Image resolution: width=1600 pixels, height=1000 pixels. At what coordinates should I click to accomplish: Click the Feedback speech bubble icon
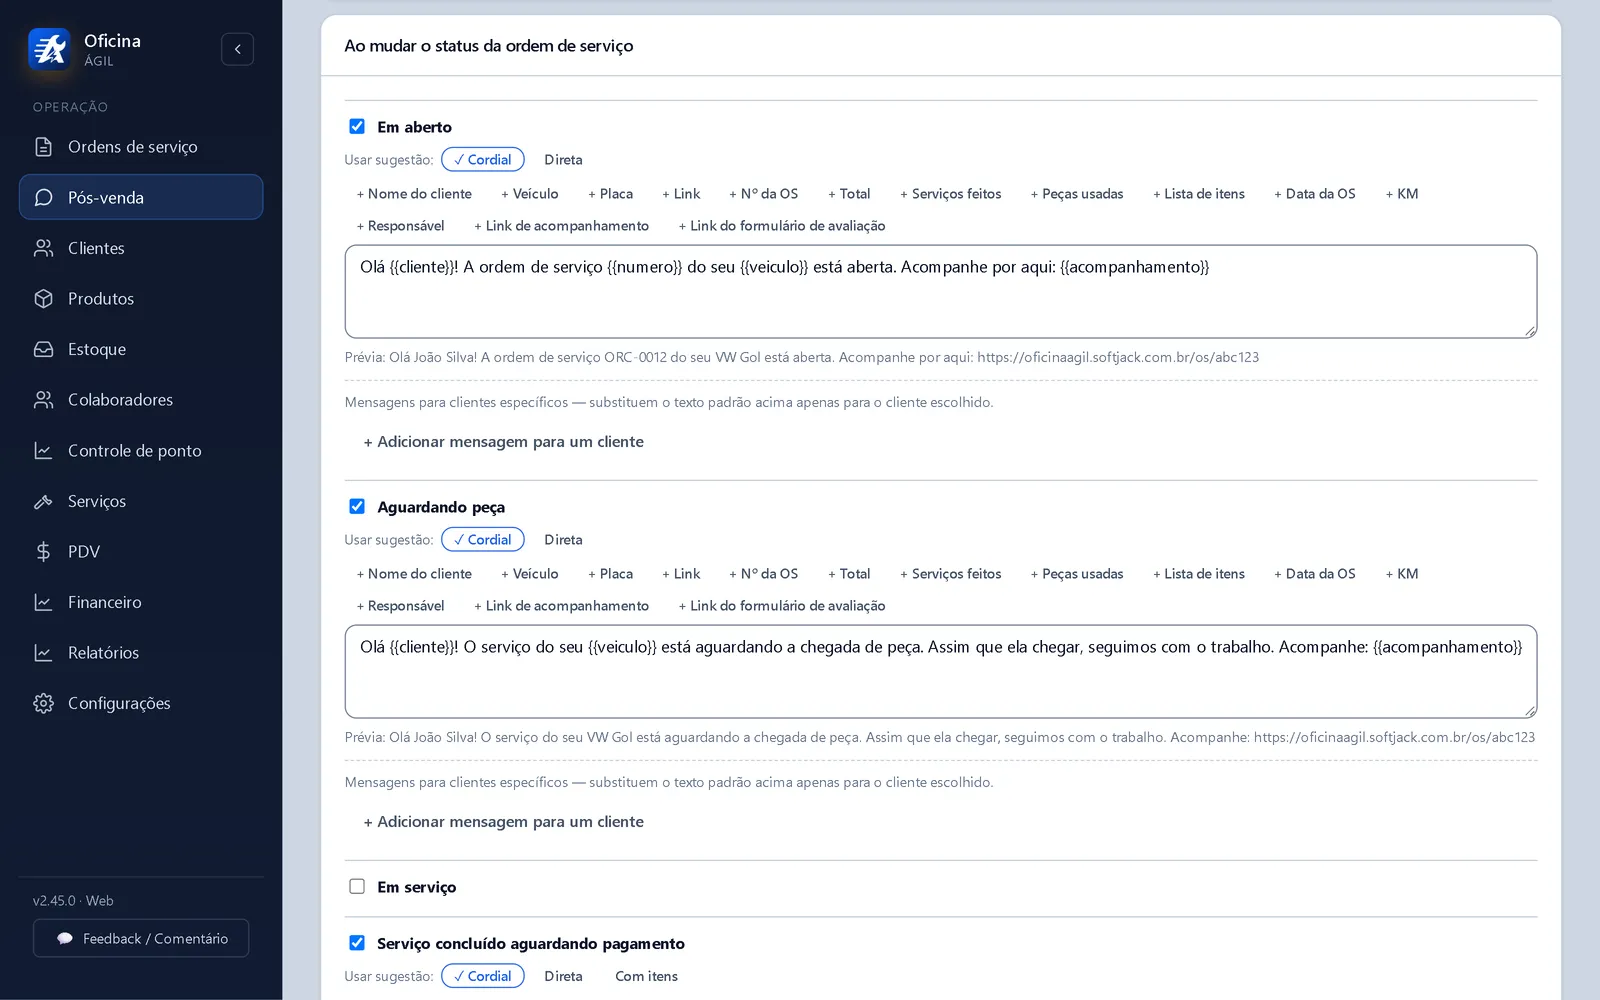point(65,938)
